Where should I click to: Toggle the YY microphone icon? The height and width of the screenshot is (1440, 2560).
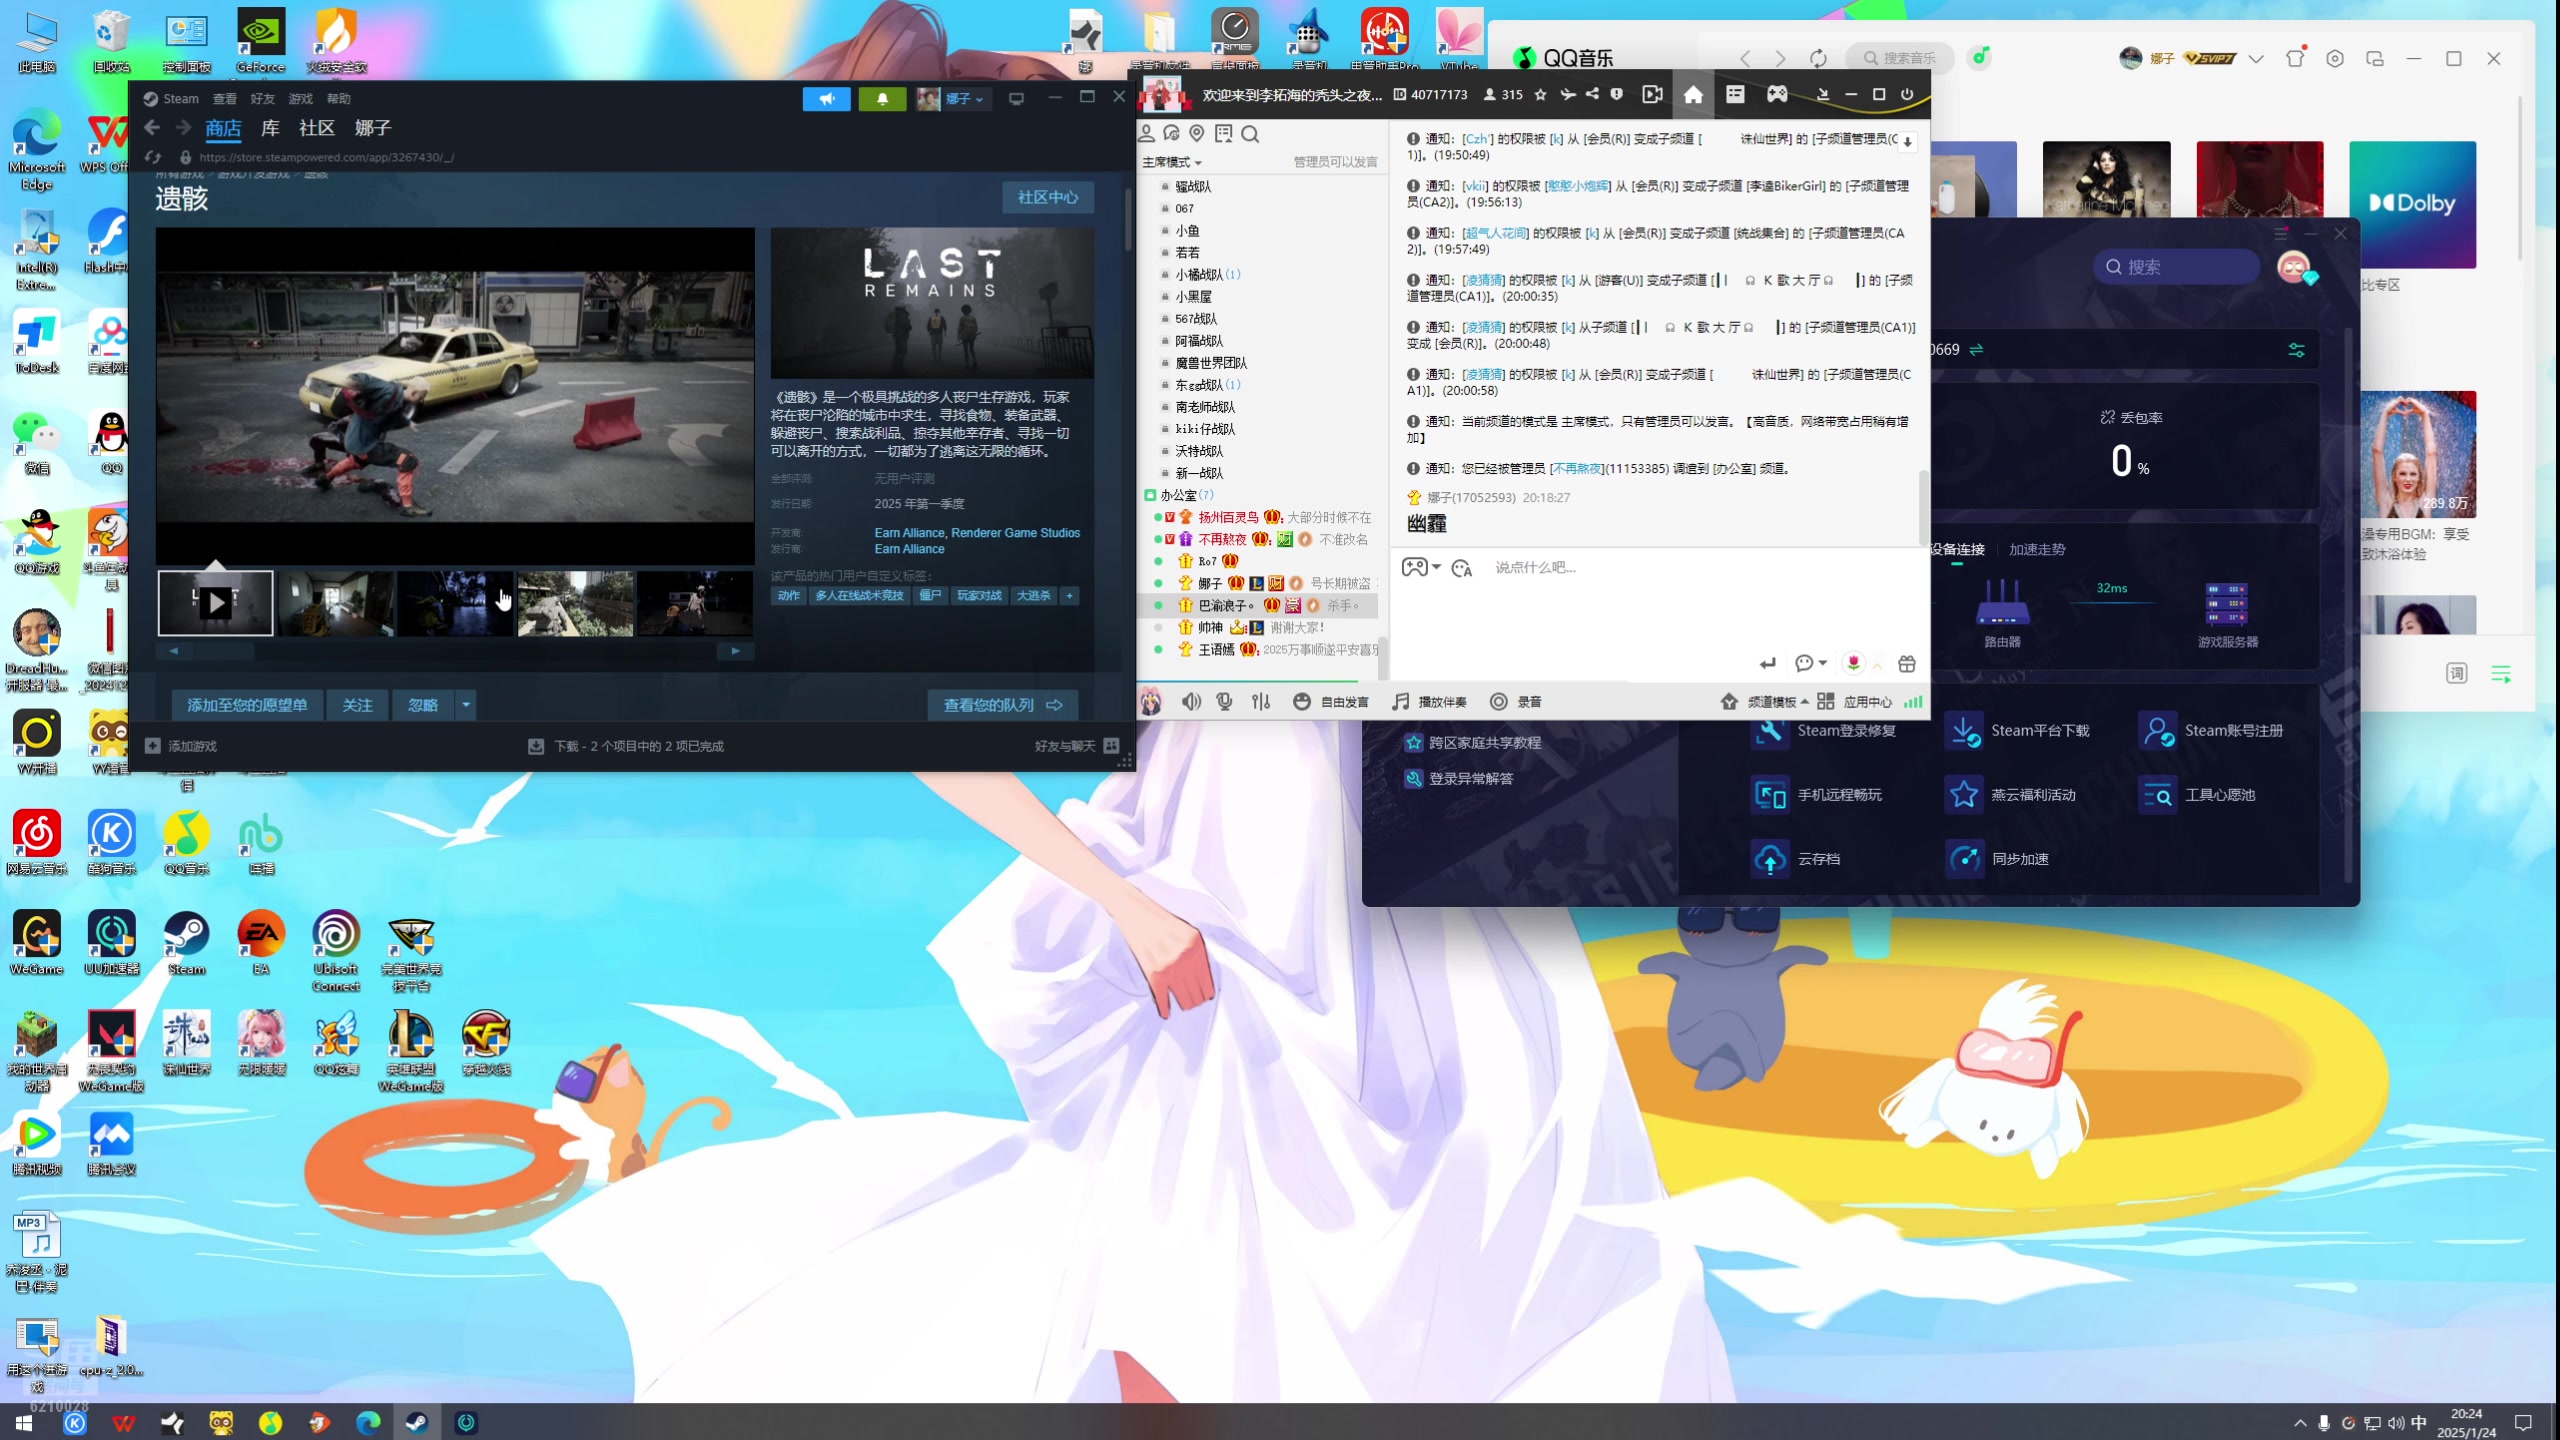[x=1225, y=702]
